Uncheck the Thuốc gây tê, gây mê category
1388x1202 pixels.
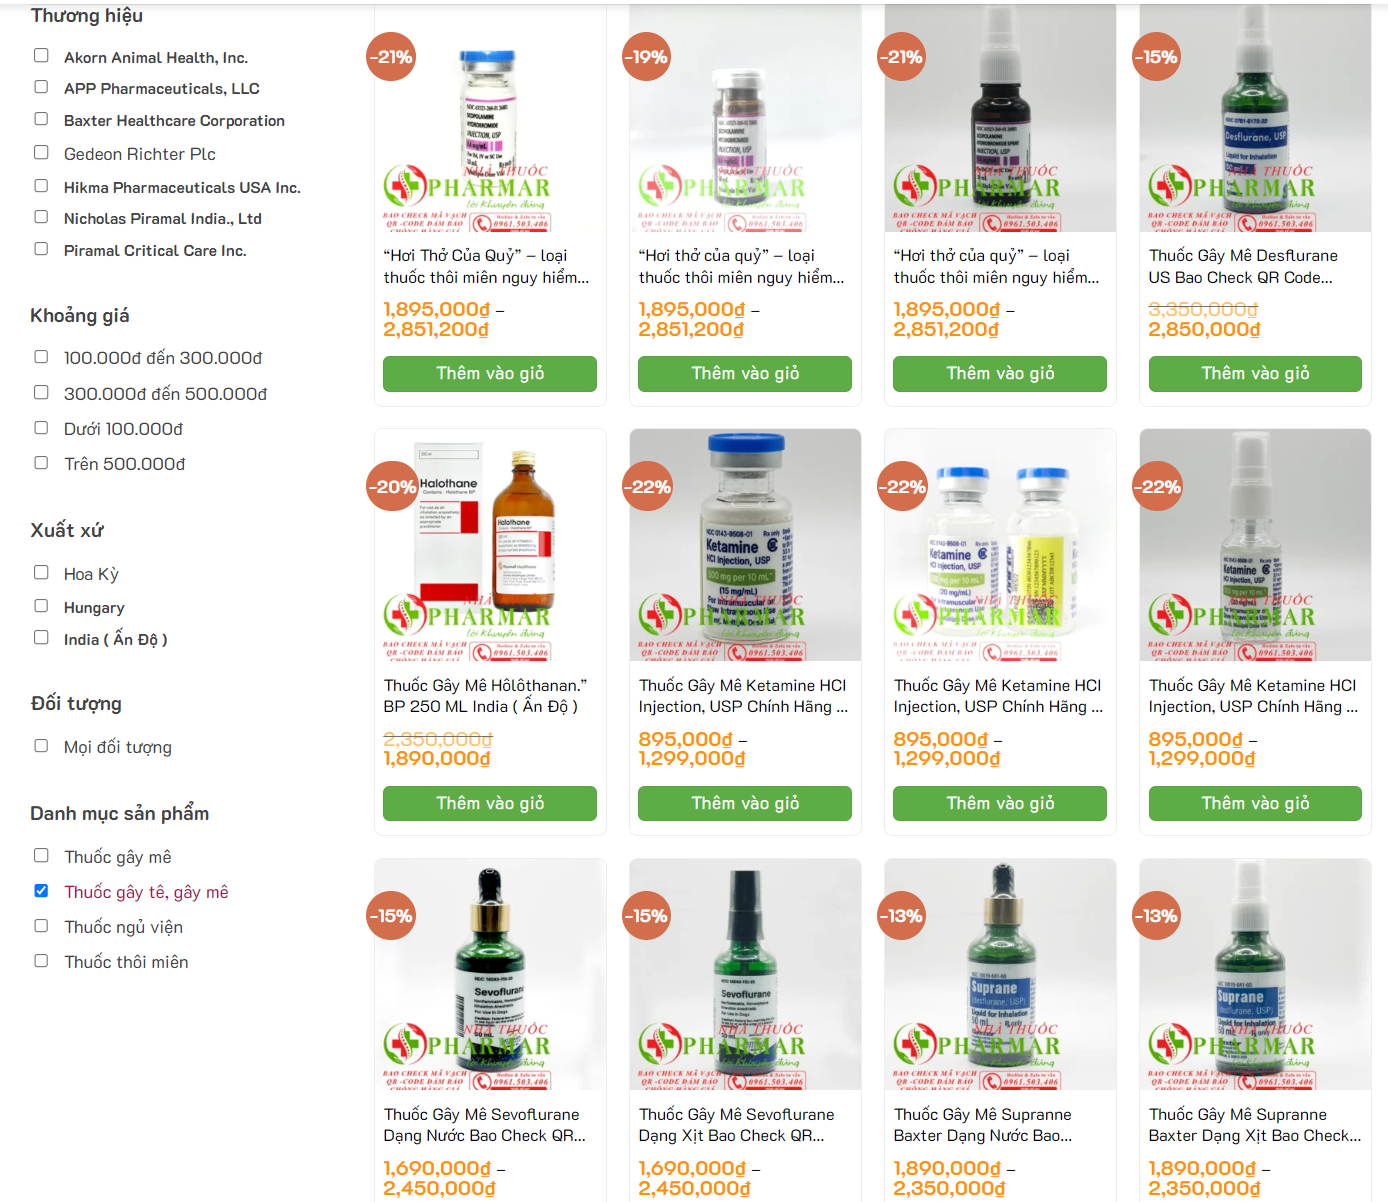click(41, 890)
